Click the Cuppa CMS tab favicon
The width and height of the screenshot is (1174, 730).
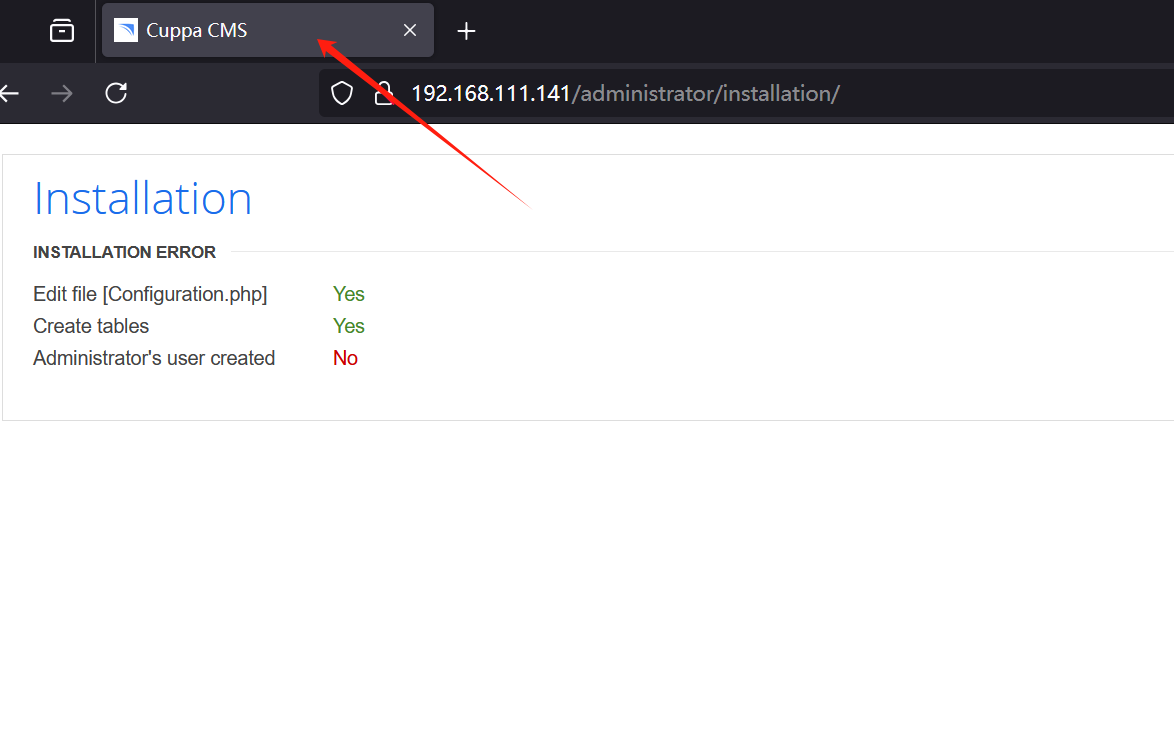[126, 31]
